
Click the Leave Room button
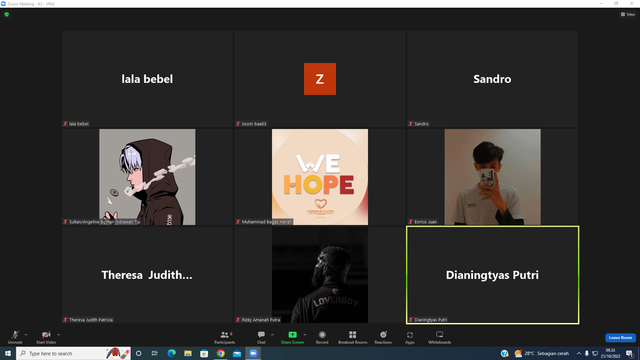620,338
